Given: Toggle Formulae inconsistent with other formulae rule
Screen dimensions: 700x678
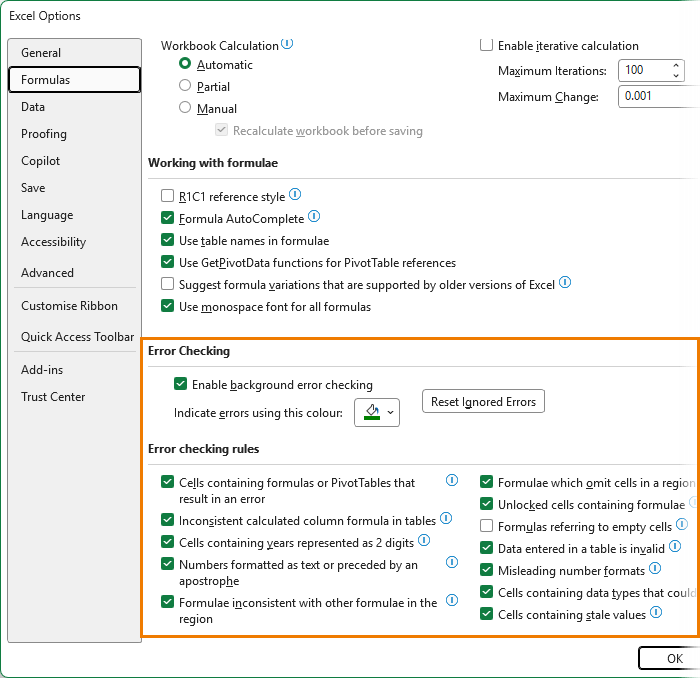Looking at the screenshot, I should pos(167,602).
